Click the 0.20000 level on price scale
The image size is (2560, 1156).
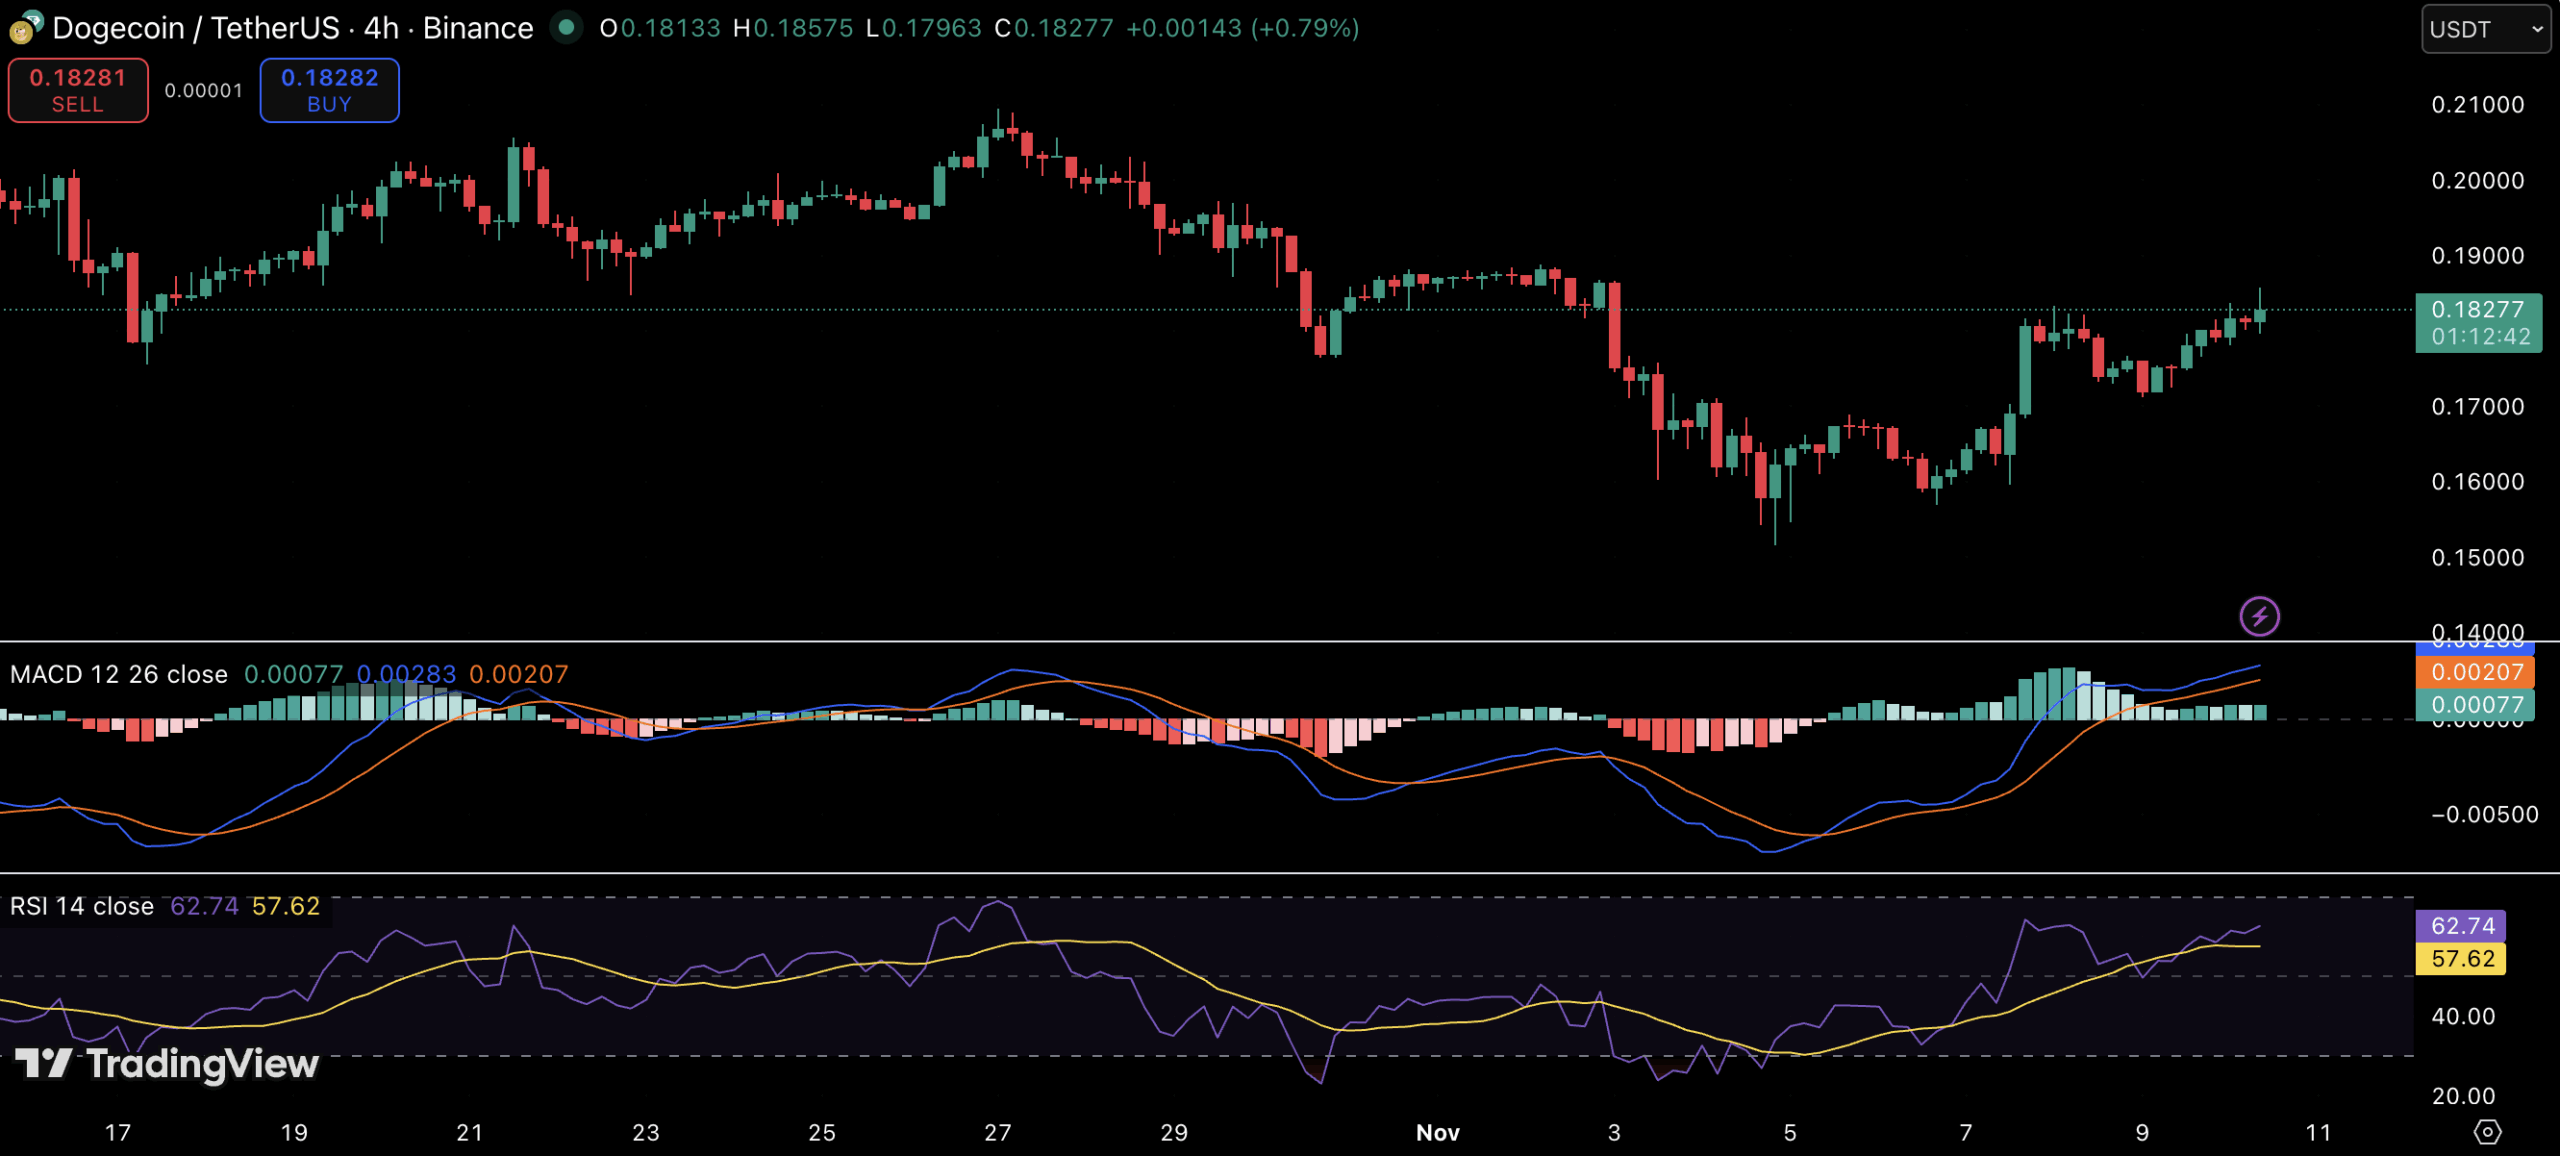pos(2477,181)
